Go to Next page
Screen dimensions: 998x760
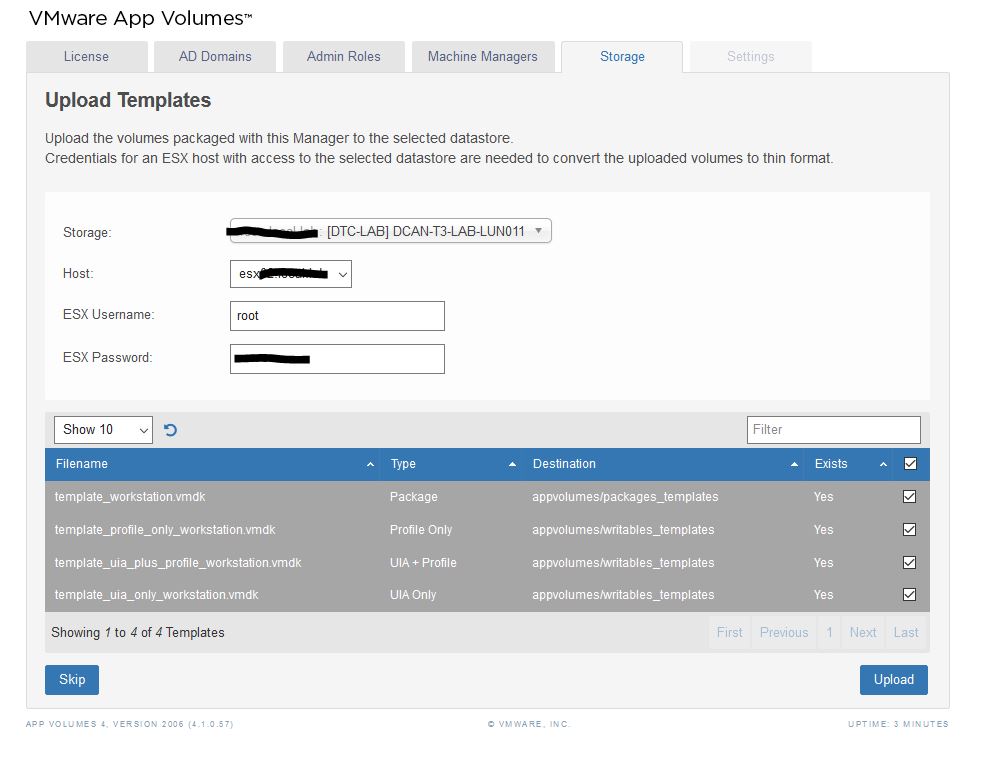pos(863,633)
